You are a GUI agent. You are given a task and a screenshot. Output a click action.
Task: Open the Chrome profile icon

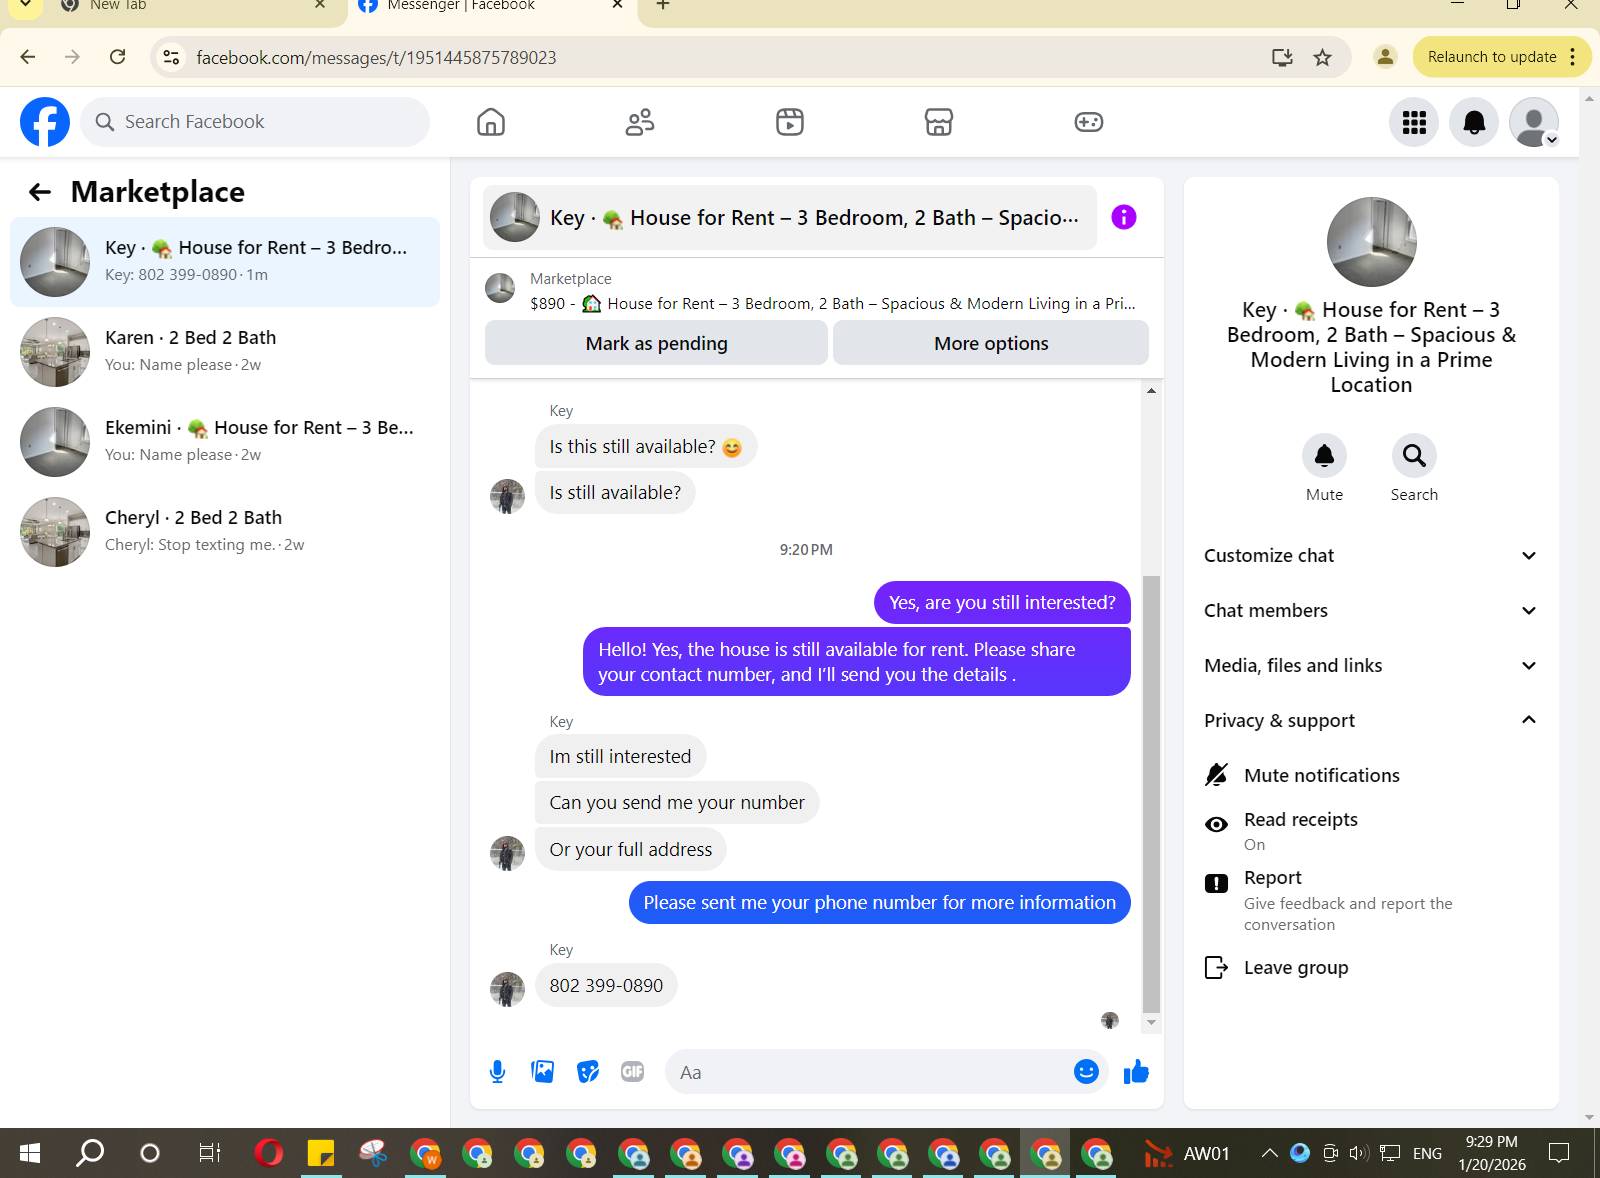pyautogui.click(x=1385, y=57)
